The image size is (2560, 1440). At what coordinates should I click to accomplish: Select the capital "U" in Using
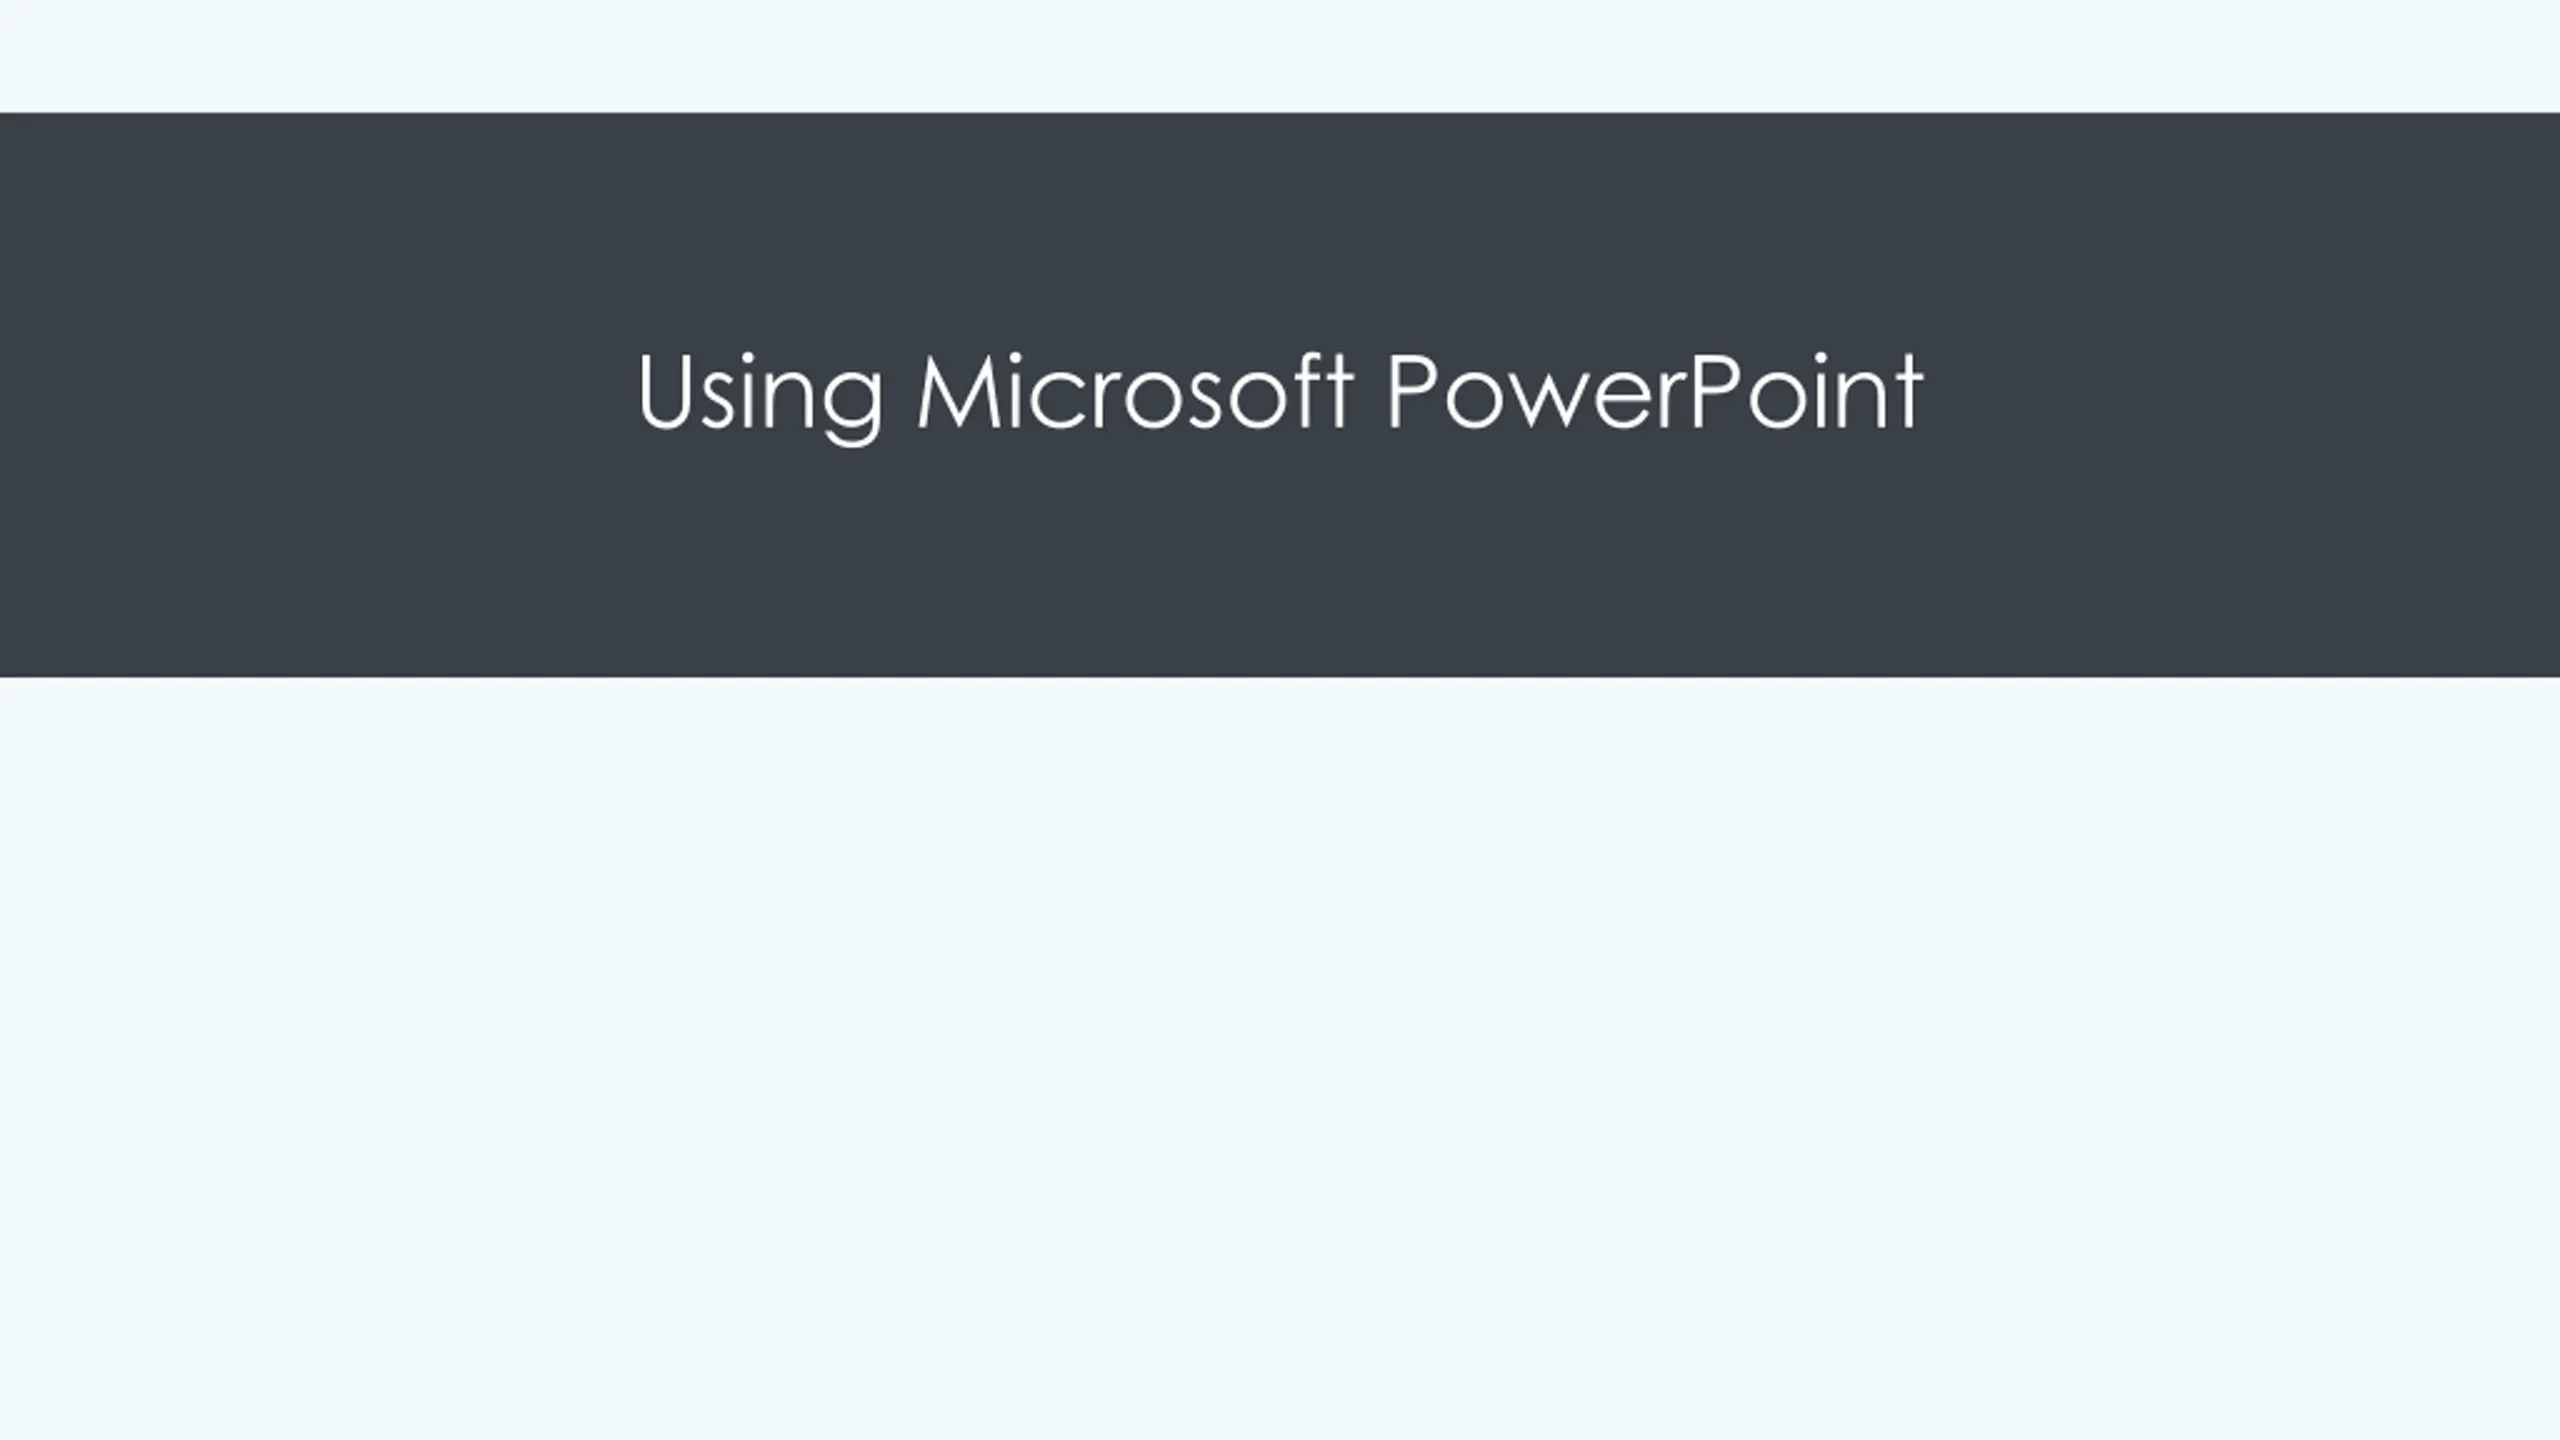click(x=665, y=391)
